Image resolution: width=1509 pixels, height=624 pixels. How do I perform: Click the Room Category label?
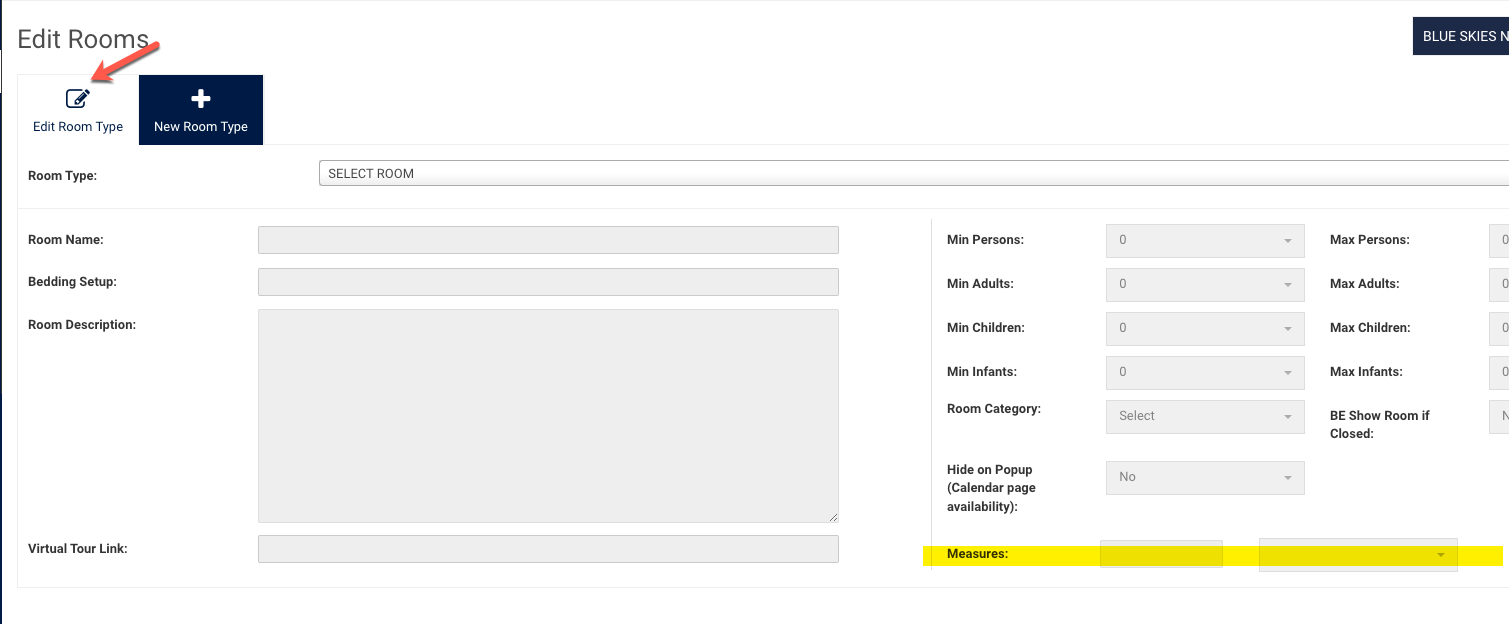pyautogui.click(x=994, y=409)
